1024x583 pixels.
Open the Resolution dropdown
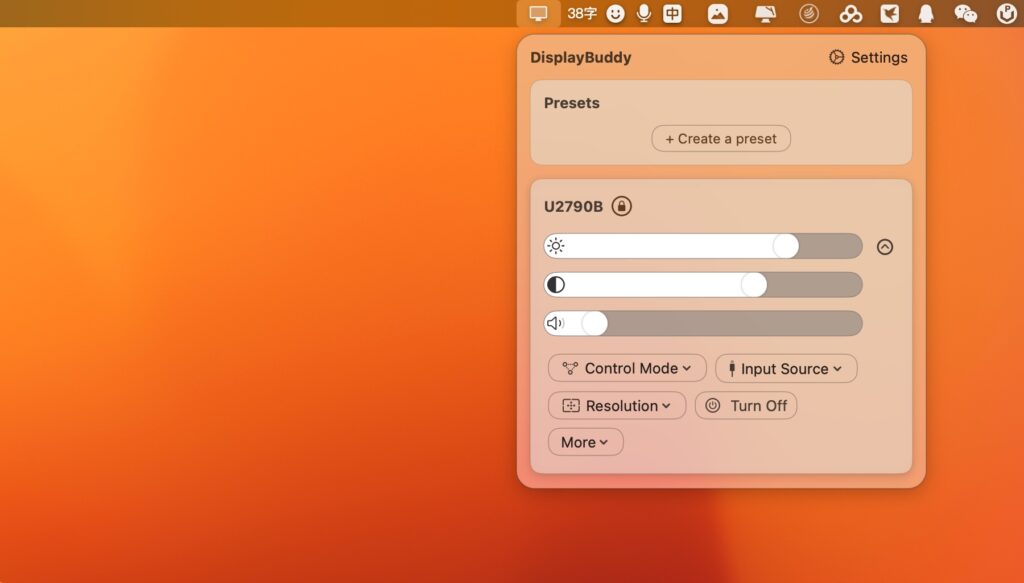click(x=616, y=405)
